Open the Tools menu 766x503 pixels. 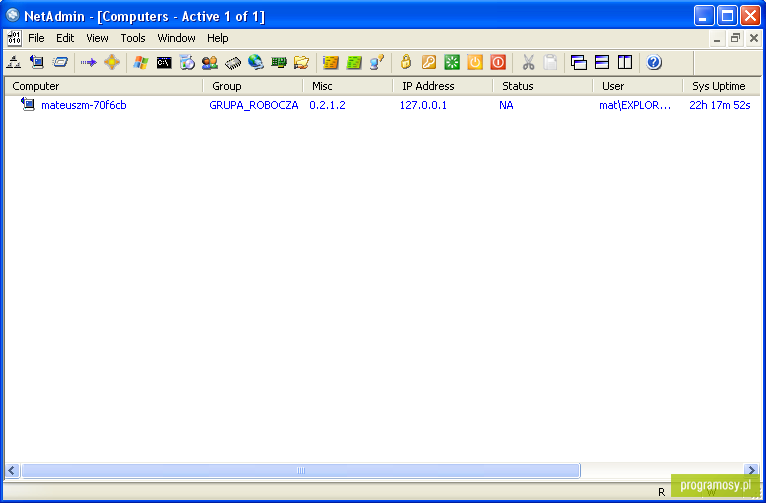133,38
